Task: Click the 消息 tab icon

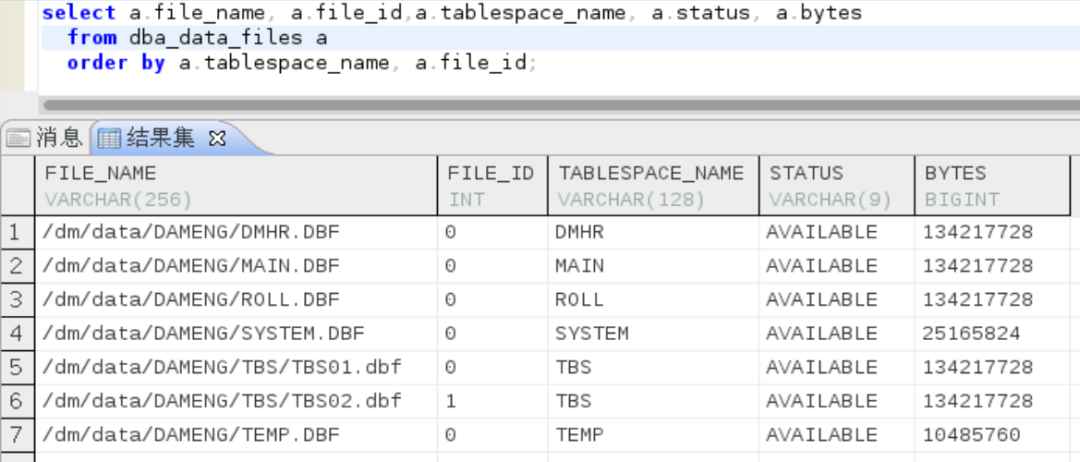Action: click(x=18, y=139)
